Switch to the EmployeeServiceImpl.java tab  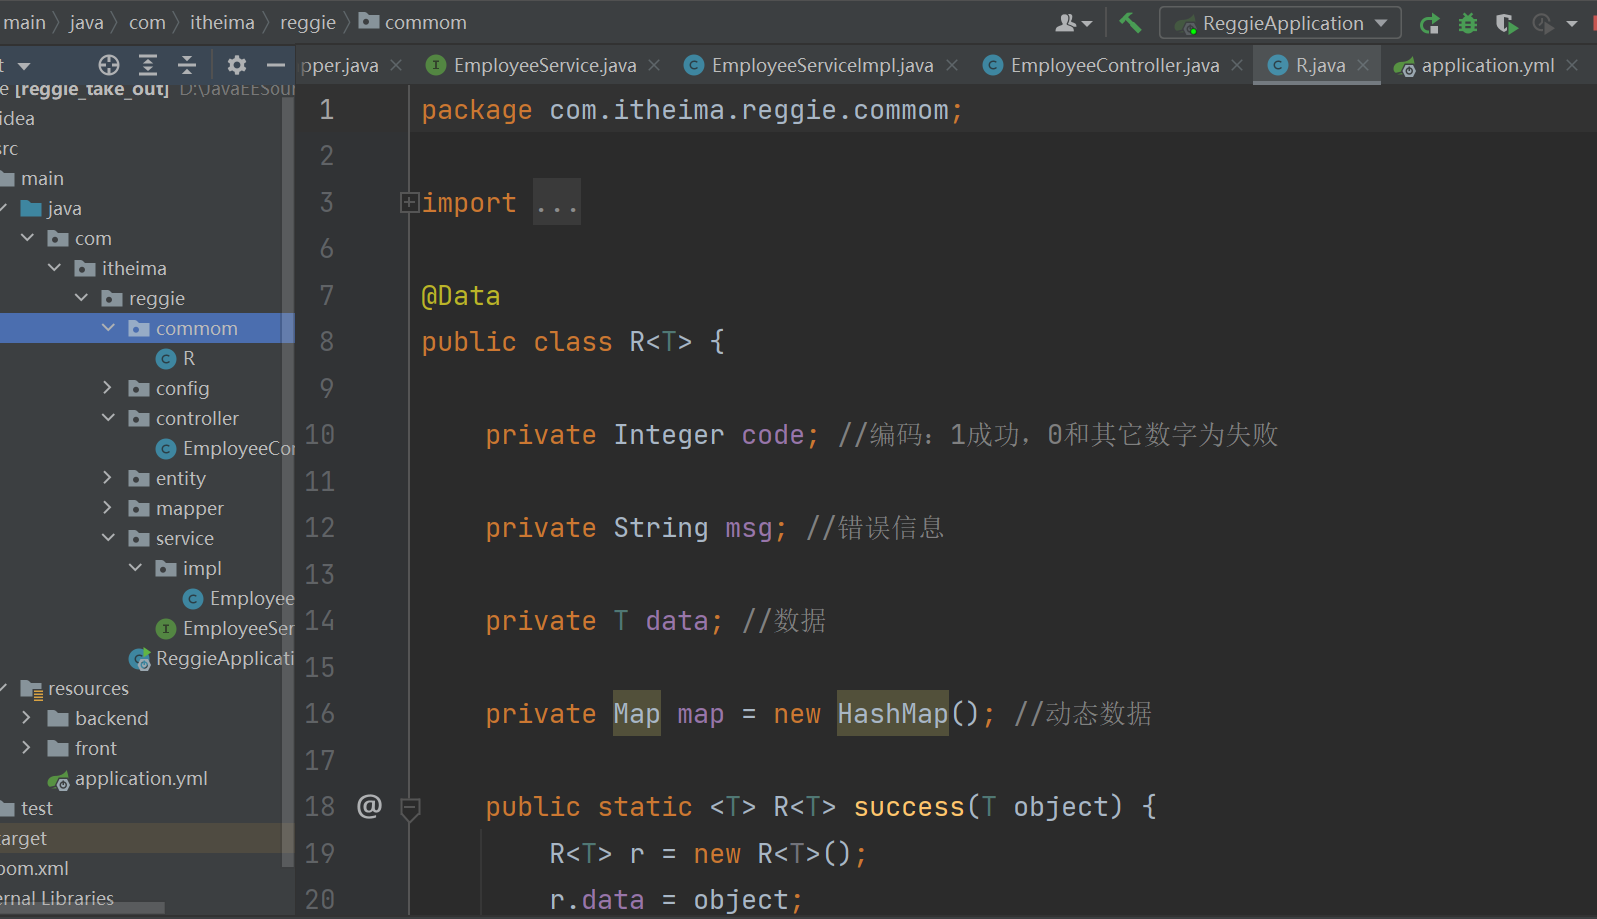pos(822,65)
